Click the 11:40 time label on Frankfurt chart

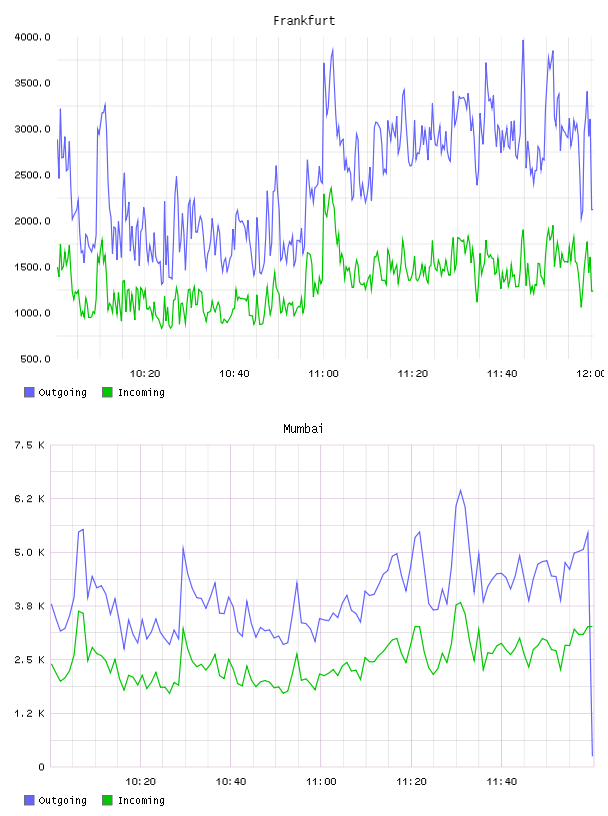tap(502, 374)
